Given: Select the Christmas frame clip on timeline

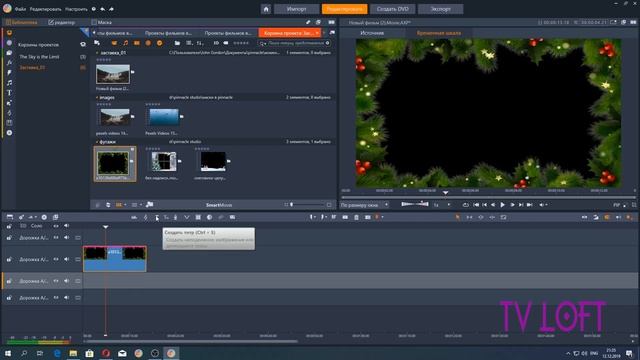Looking at the screenshot, I should (x=115, y=259).
